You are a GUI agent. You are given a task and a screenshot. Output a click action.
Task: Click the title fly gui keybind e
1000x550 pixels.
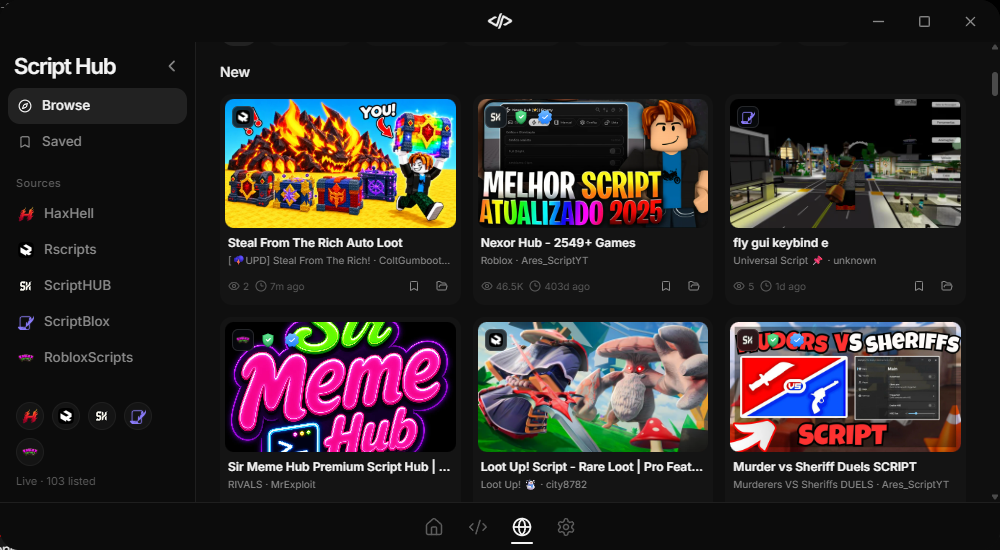pos(781,243)
